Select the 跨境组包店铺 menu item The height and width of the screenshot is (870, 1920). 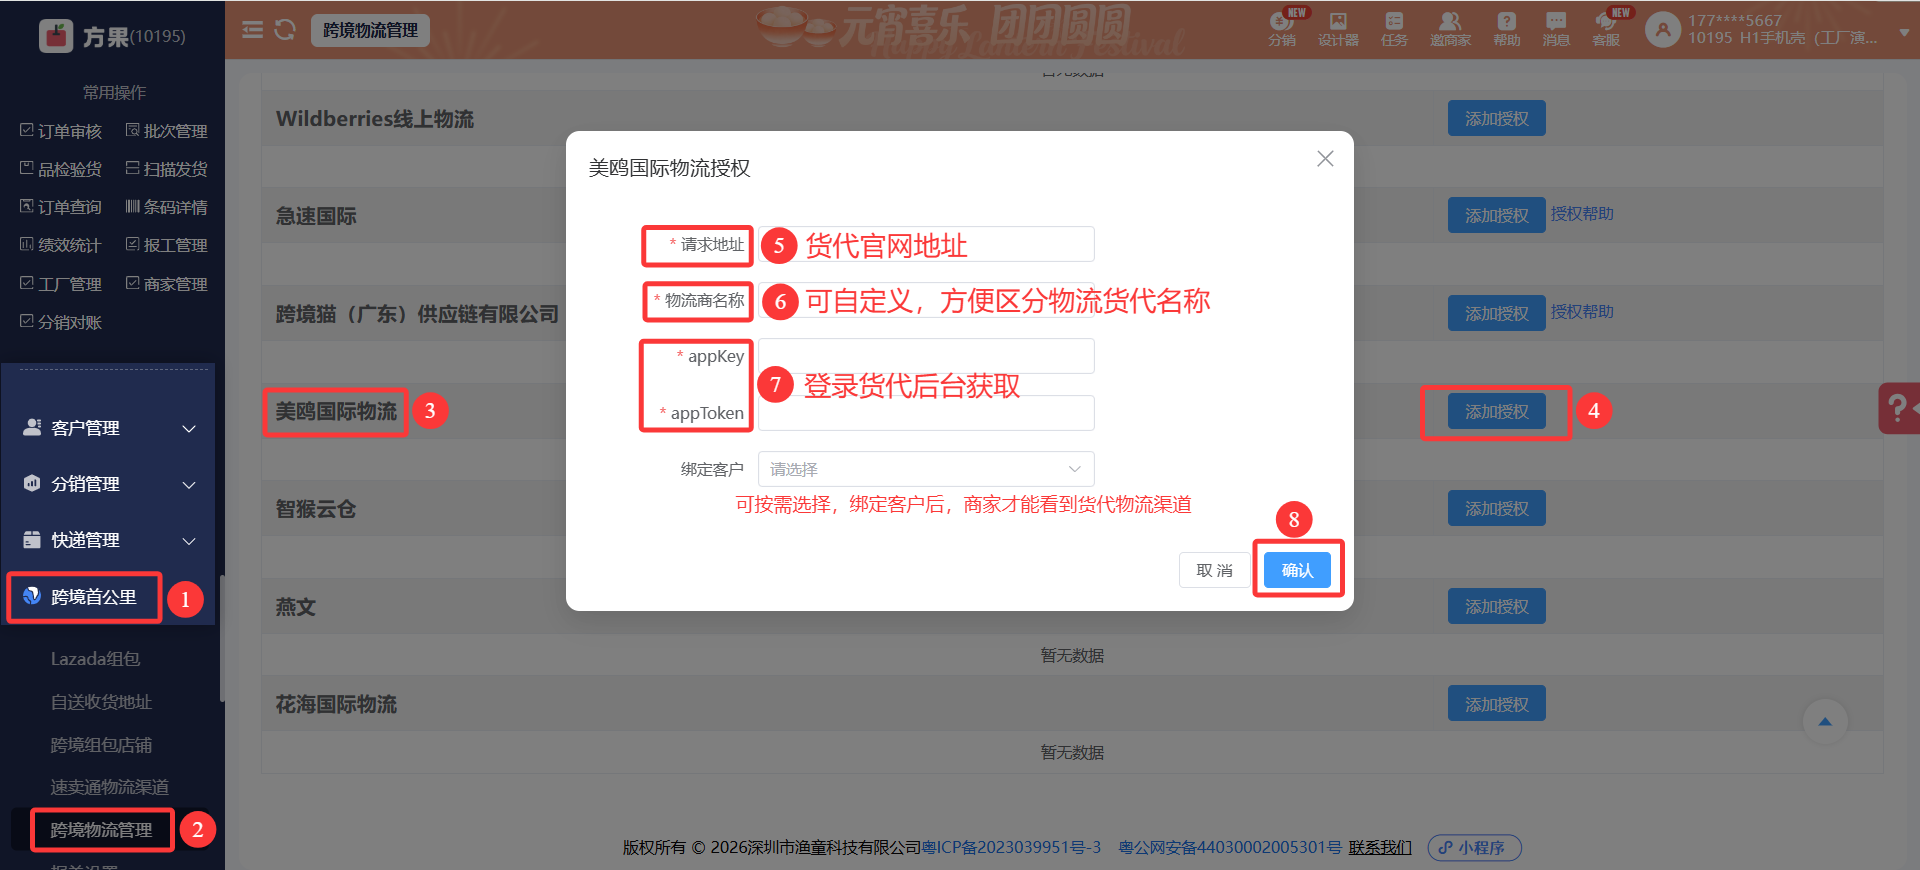tap(101, 745)
